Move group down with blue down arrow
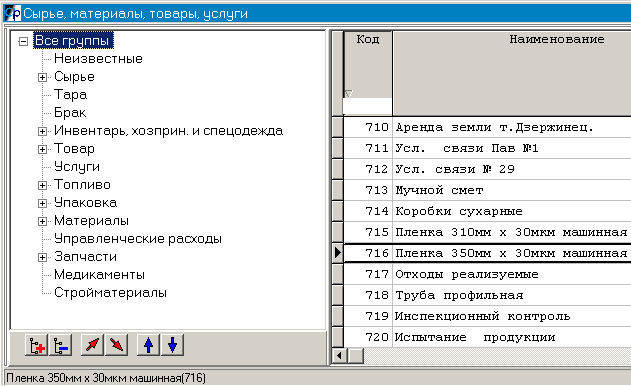 point(172,345)
